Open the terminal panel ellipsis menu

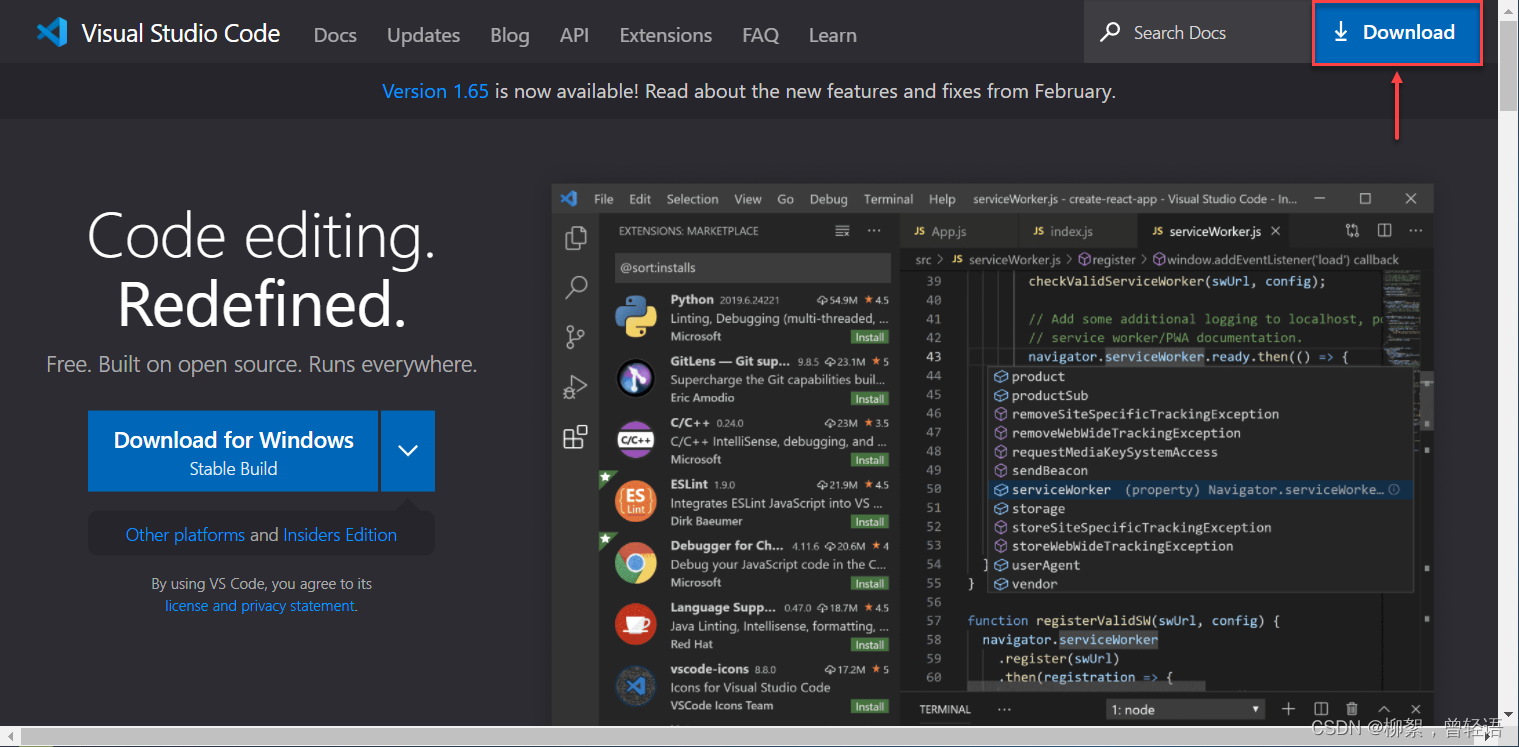[1003, 709]
